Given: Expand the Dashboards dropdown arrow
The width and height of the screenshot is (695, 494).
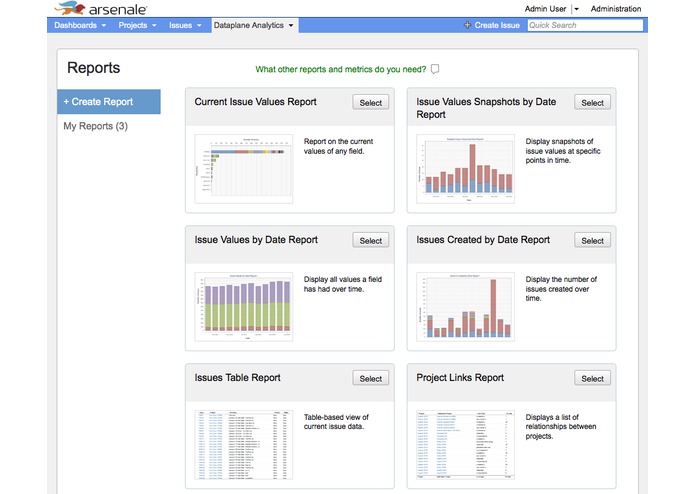Looking at the screenshot, I should point(104,26).
